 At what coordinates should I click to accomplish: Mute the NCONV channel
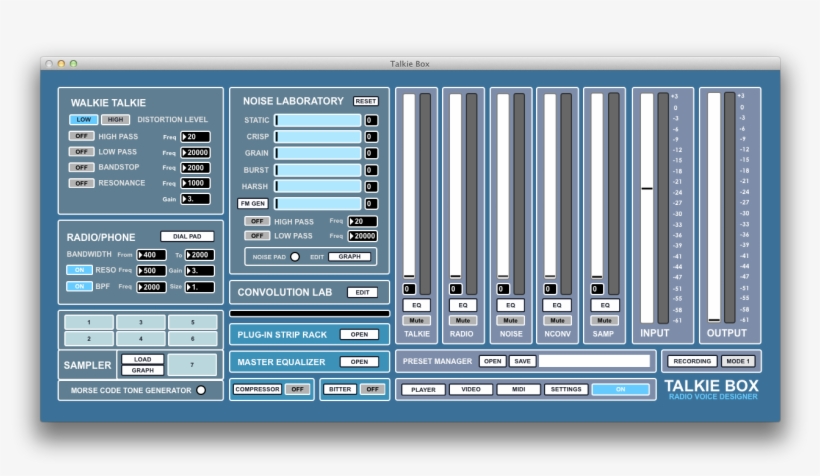click(557, 320)
